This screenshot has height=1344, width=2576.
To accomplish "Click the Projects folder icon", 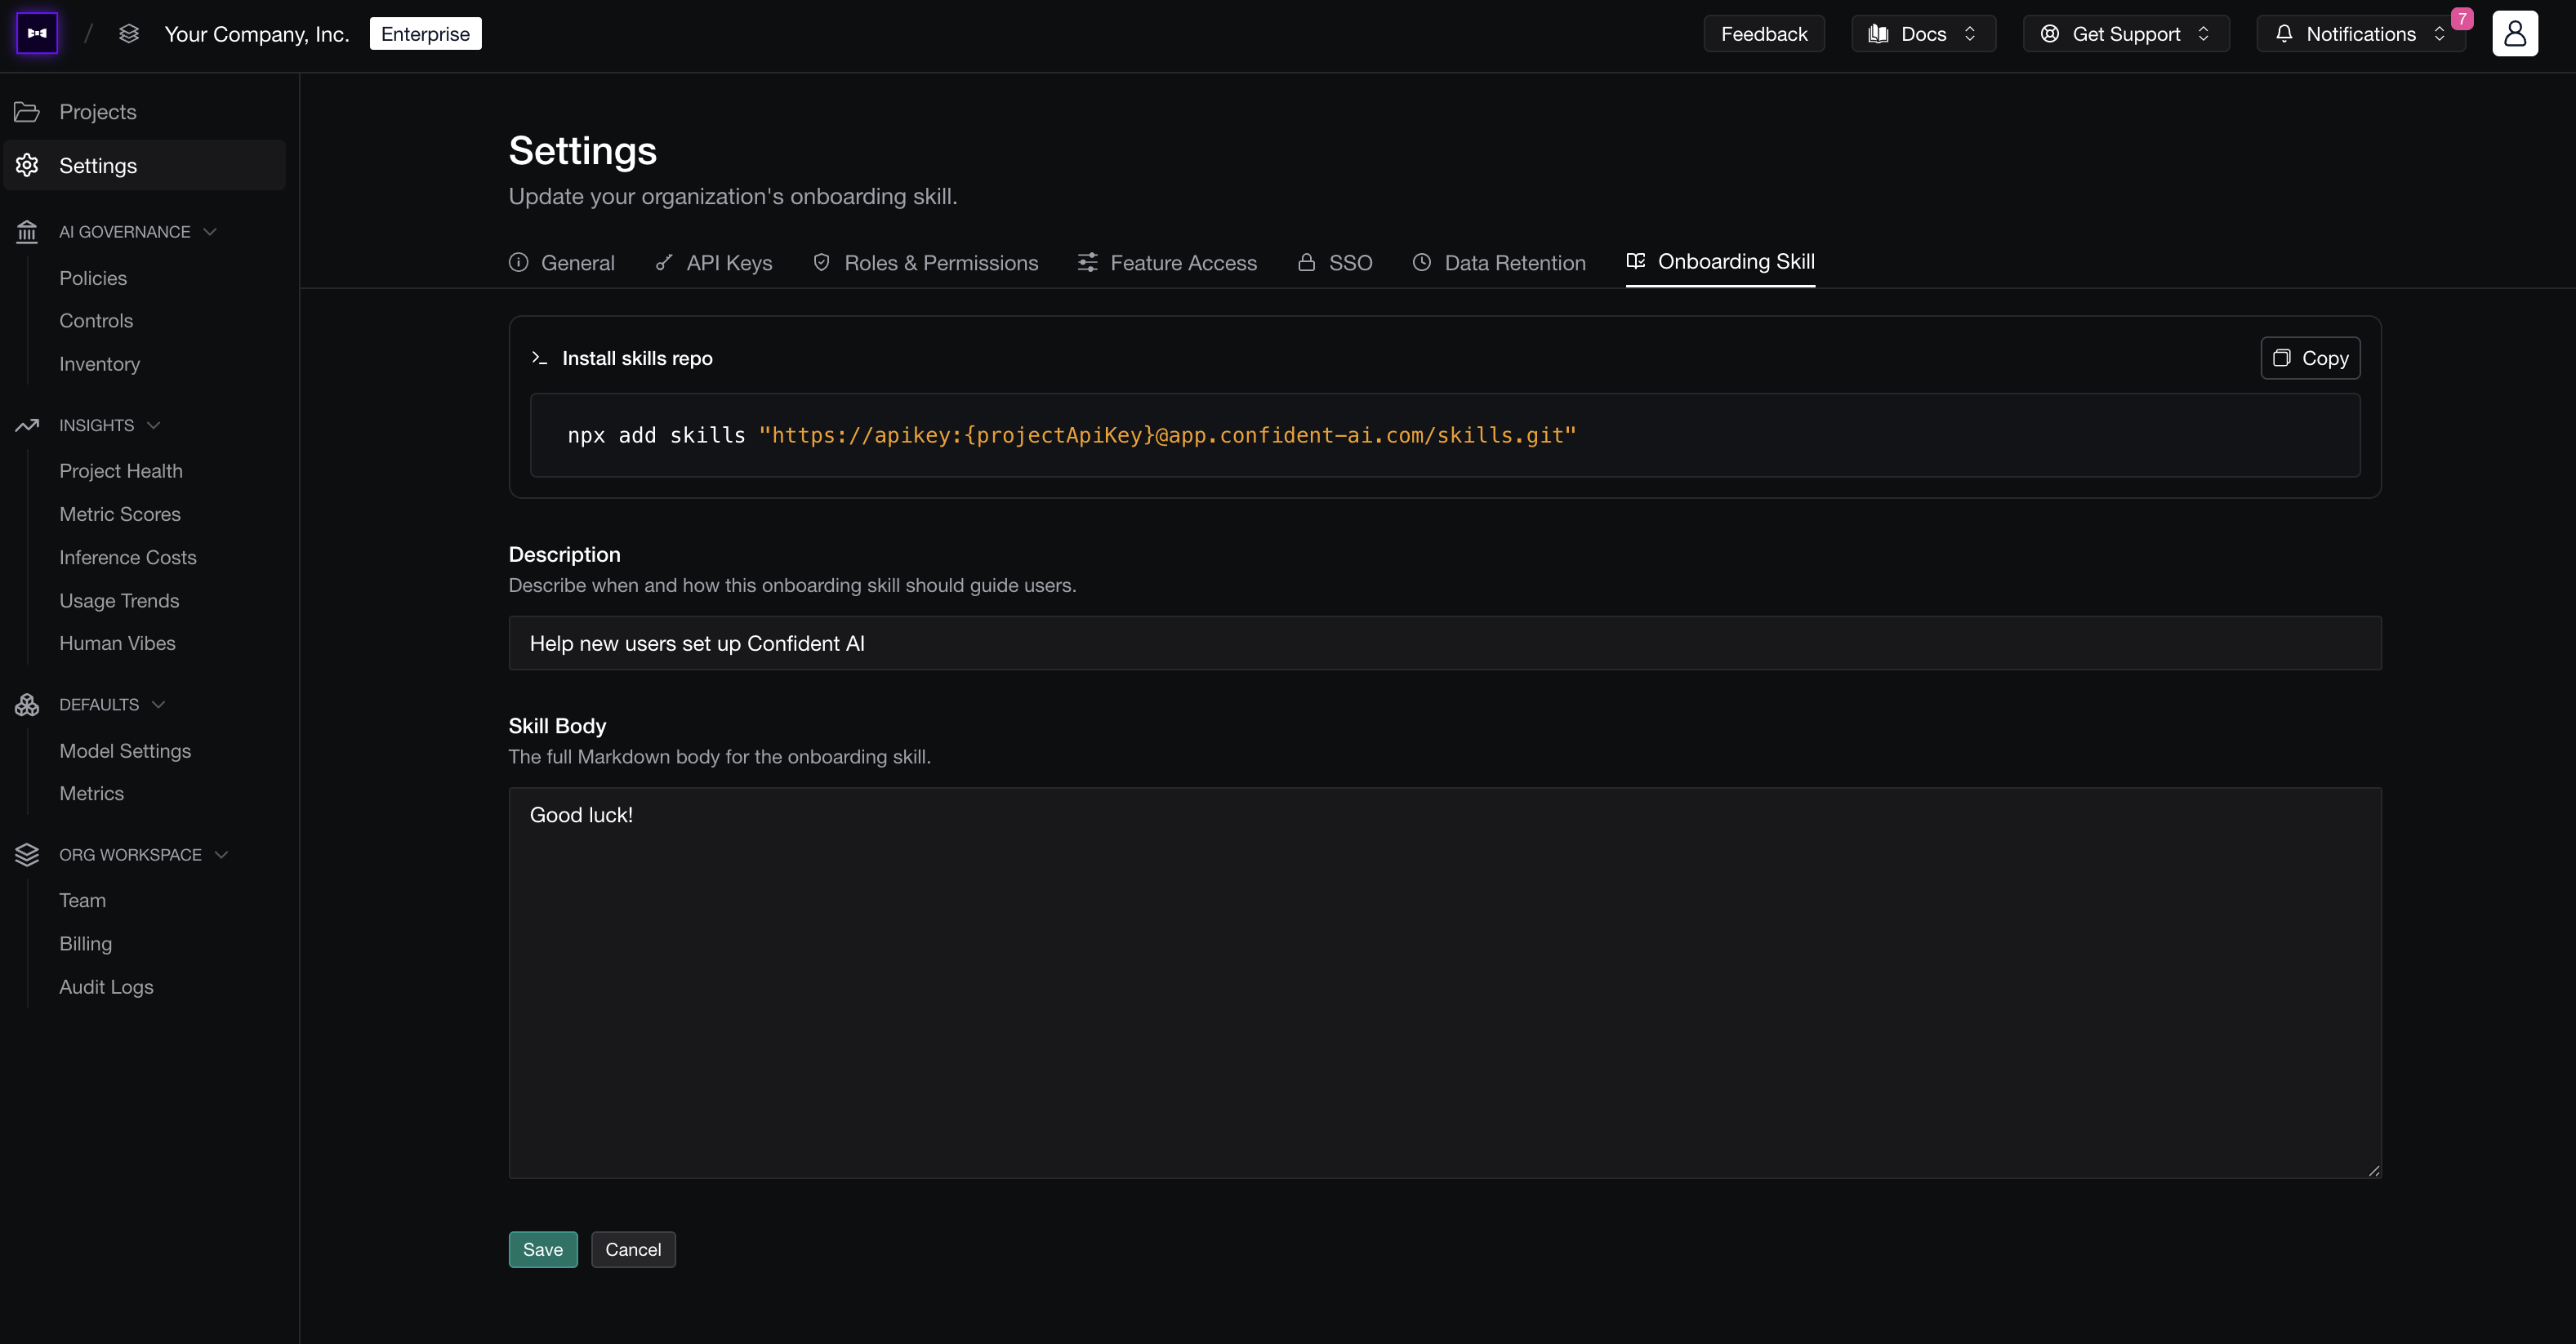I will click(x=27, y=112).
